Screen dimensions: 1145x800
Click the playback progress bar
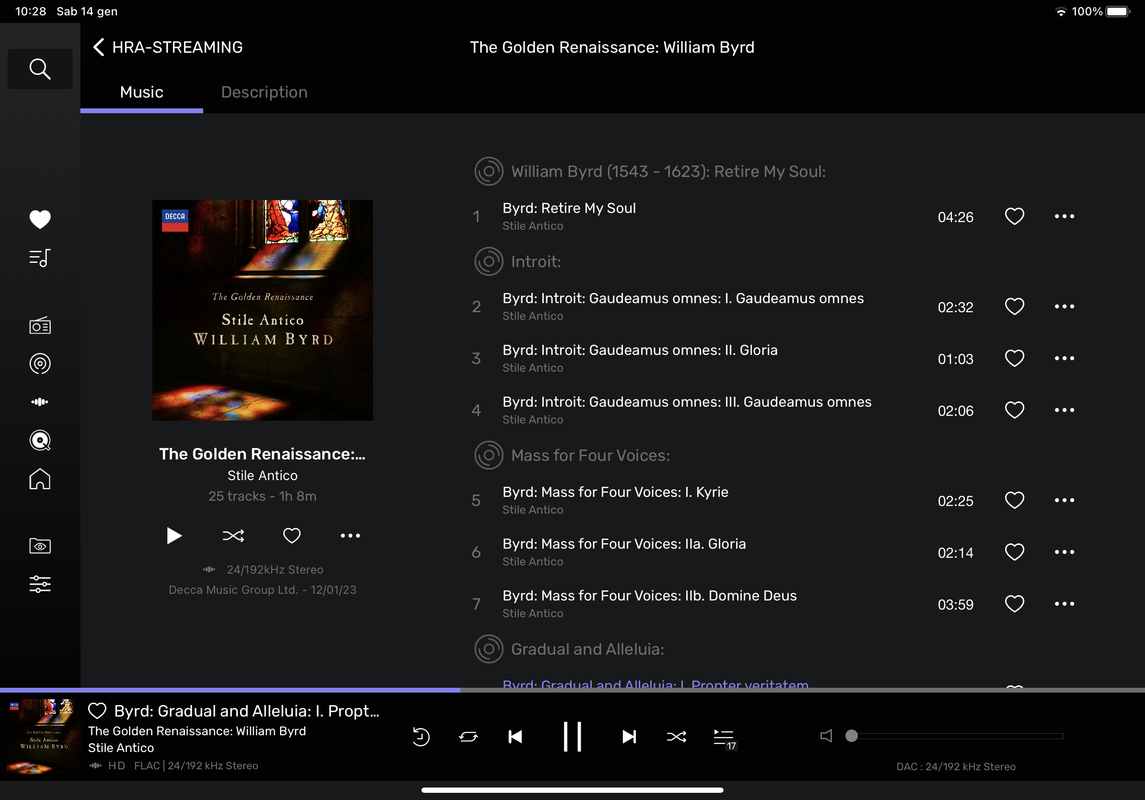572,690
